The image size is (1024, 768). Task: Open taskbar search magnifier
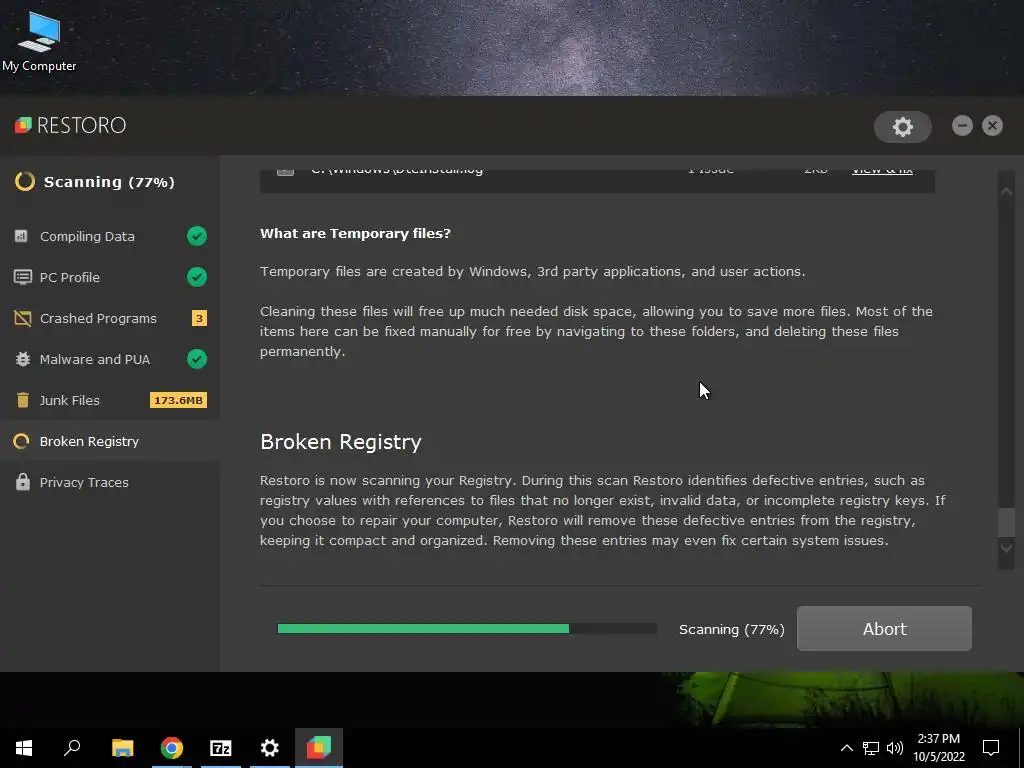[72, 748]
